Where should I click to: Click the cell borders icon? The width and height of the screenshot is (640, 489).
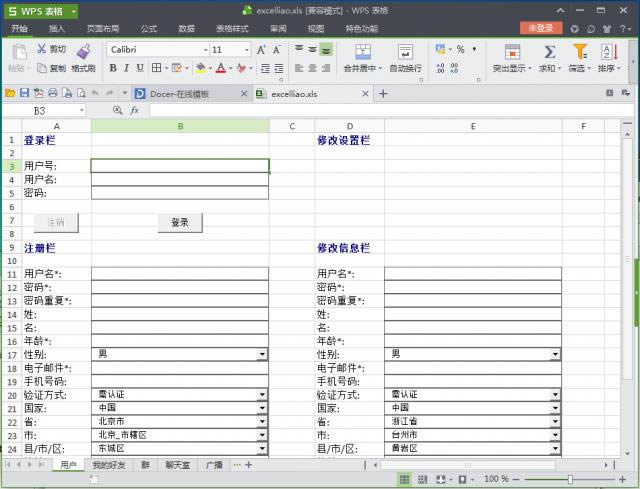coord(156,68)
